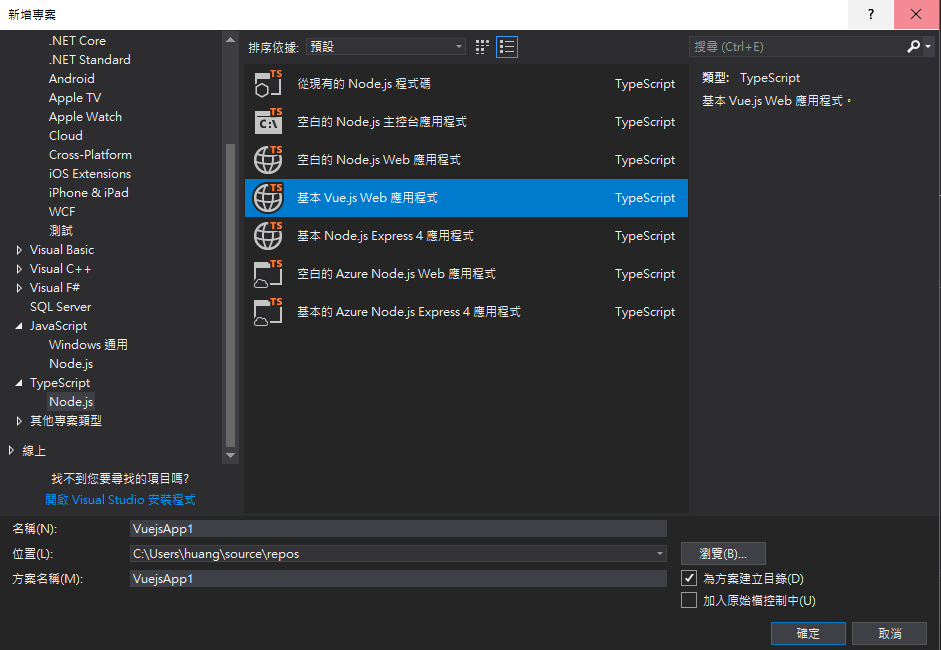Click the 名稱 VuejsApp1 input field

[x=398, y=528]
